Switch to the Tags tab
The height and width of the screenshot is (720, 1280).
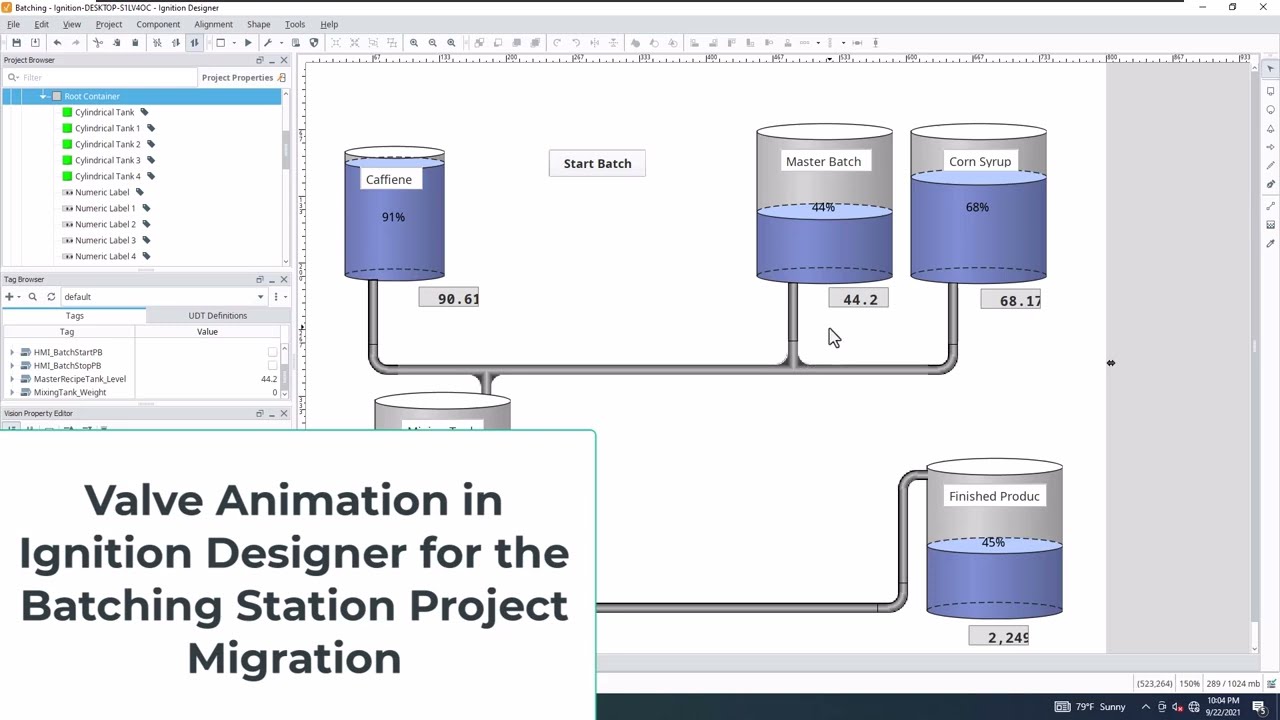74,315
